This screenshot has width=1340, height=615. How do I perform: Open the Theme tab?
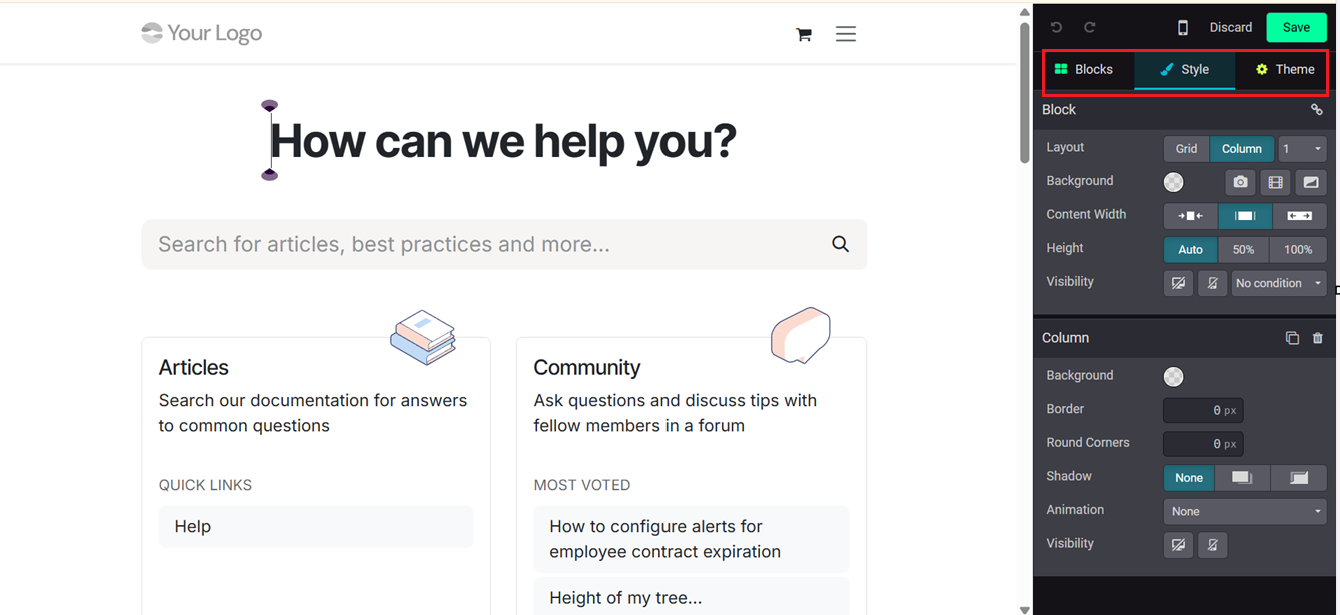pos(1285,70)
